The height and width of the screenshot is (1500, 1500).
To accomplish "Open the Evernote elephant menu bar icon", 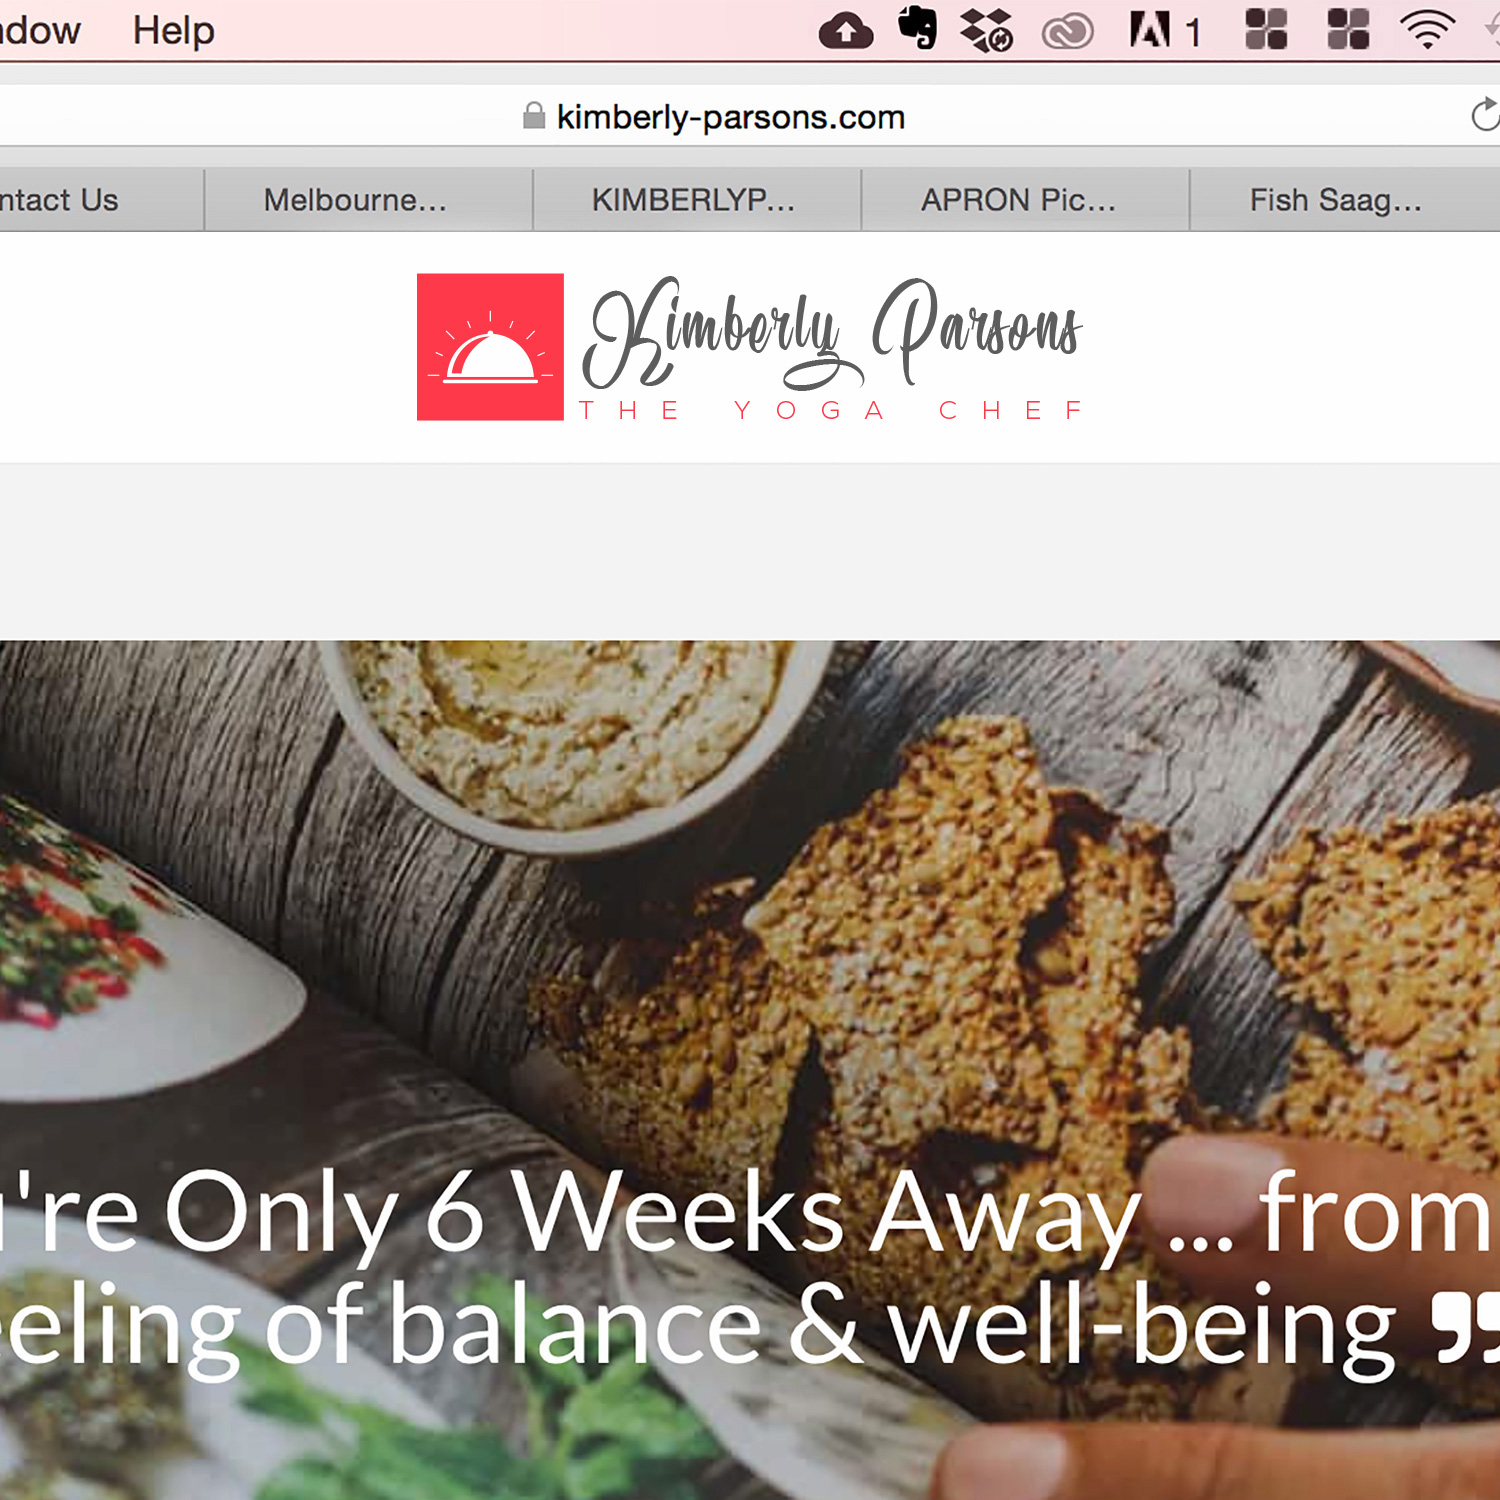I will [918, 27].
